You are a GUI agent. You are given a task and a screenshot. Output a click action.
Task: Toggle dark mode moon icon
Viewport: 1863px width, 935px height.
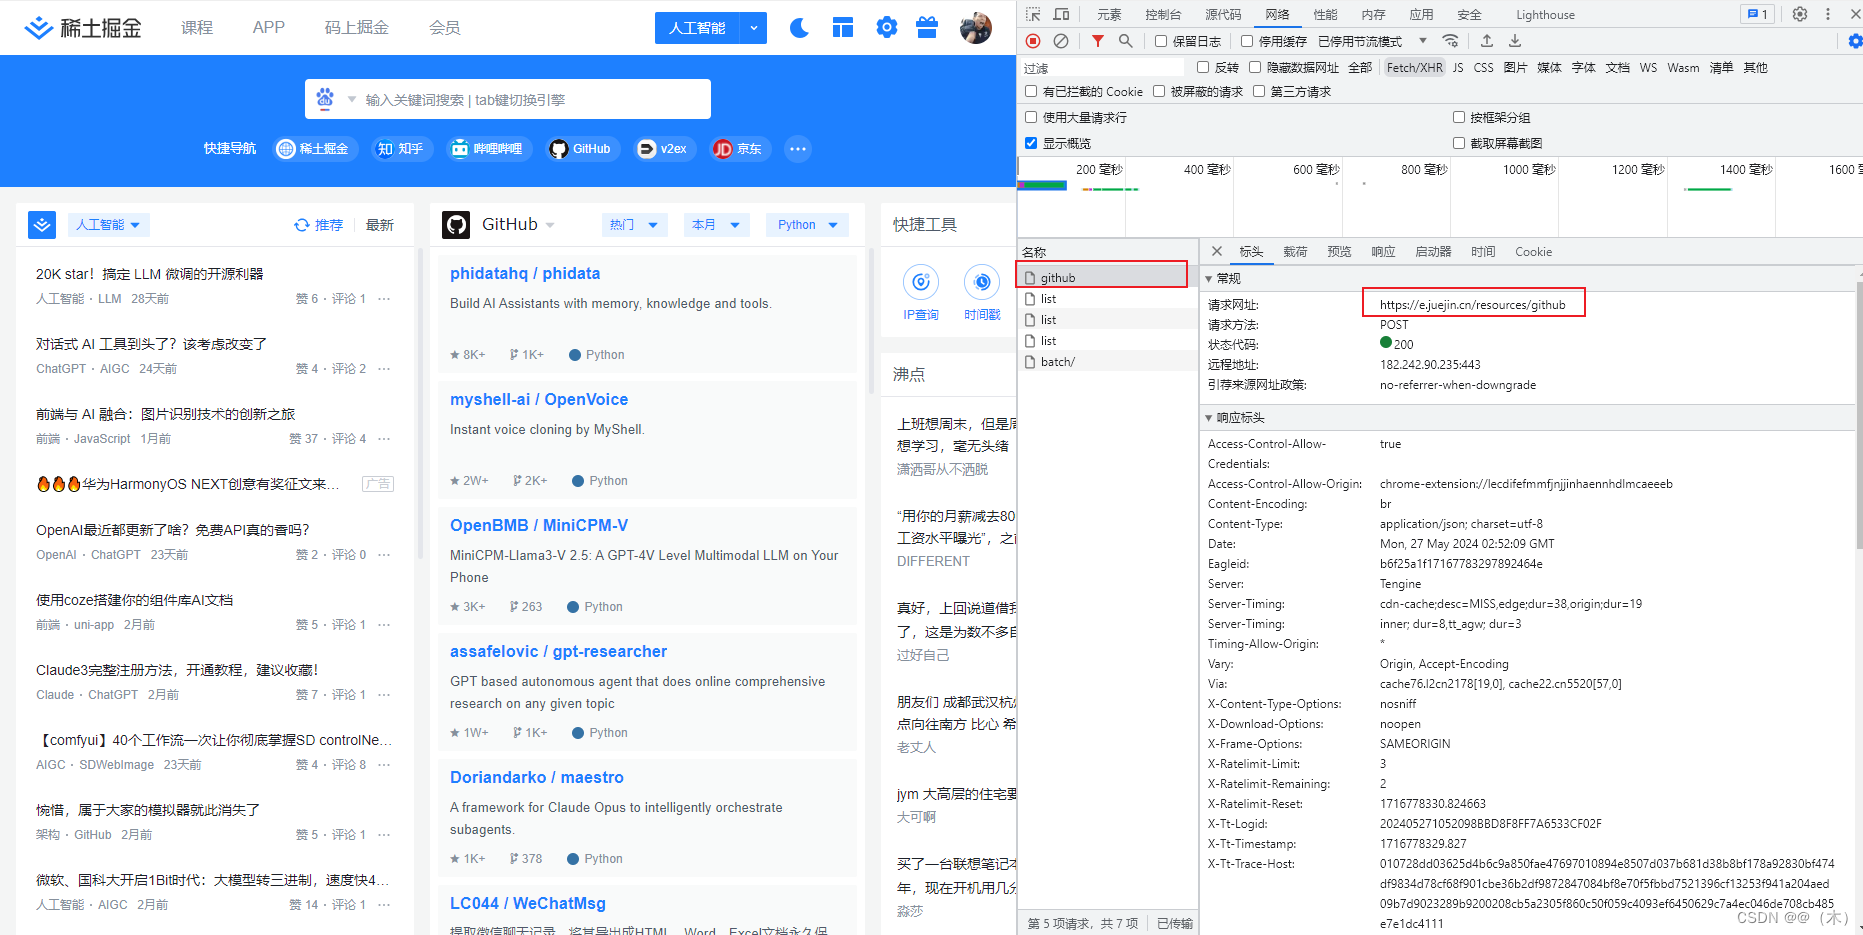(x=799, y=27)
